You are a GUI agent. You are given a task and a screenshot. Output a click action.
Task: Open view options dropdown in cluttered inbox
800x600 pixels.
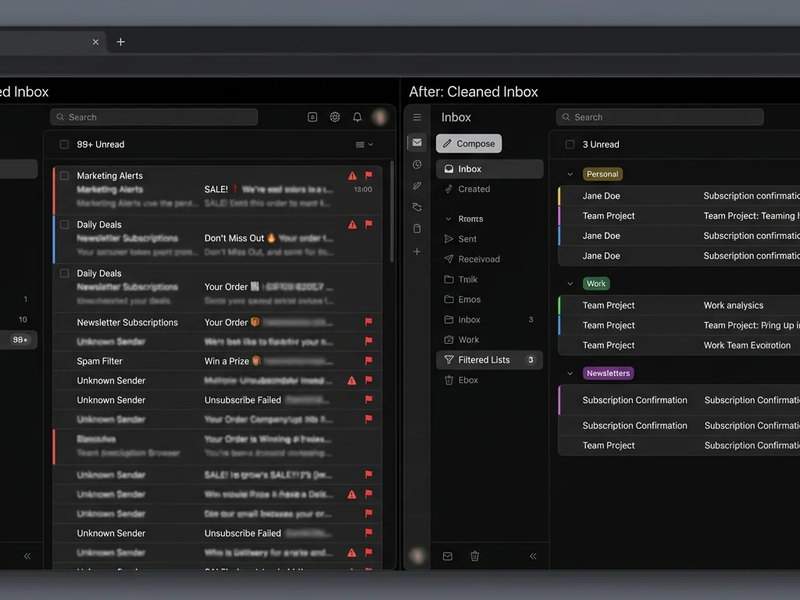click(364, 145)
